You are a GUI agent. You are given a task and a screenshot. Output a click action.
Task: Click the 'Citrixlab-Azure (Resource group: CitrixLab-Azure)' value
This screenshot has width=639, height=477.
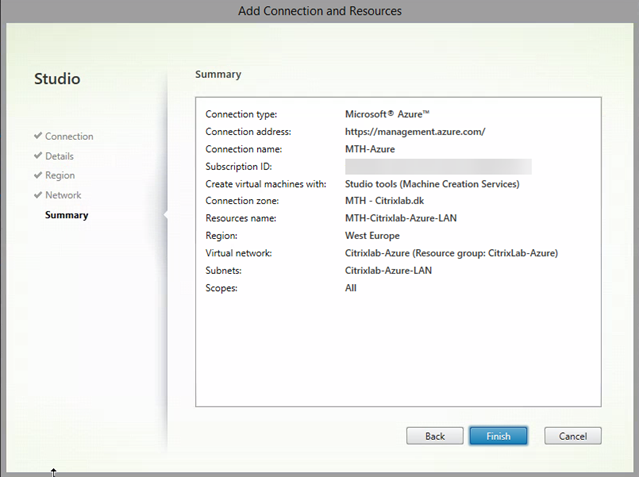pos(451,253)
